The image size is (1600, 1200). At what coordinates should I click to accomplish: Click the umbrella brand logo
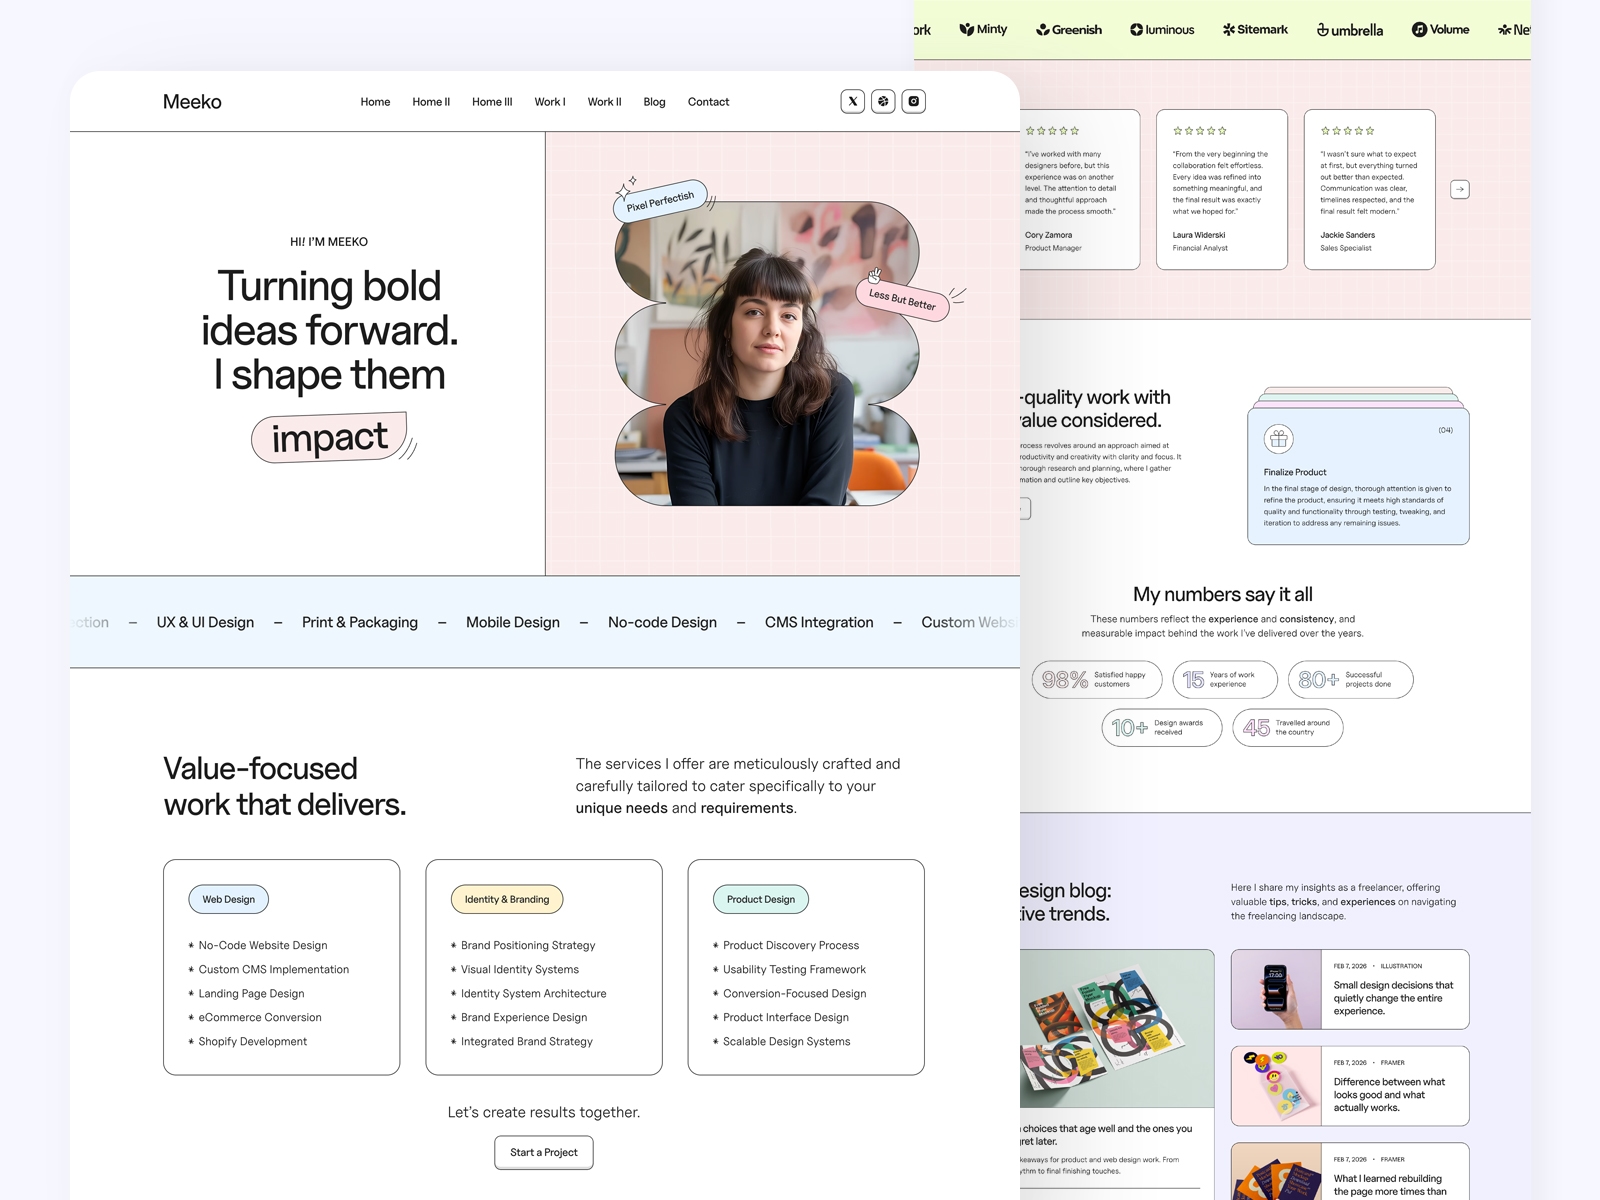coord(1350,30)
